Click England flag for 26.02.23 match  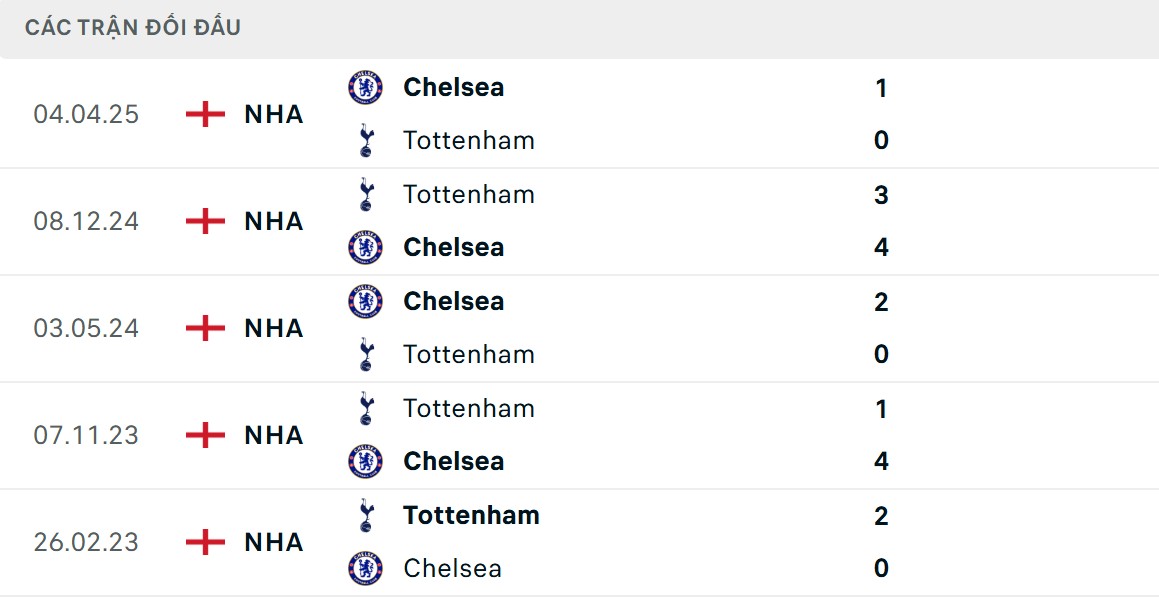(206, 542)
